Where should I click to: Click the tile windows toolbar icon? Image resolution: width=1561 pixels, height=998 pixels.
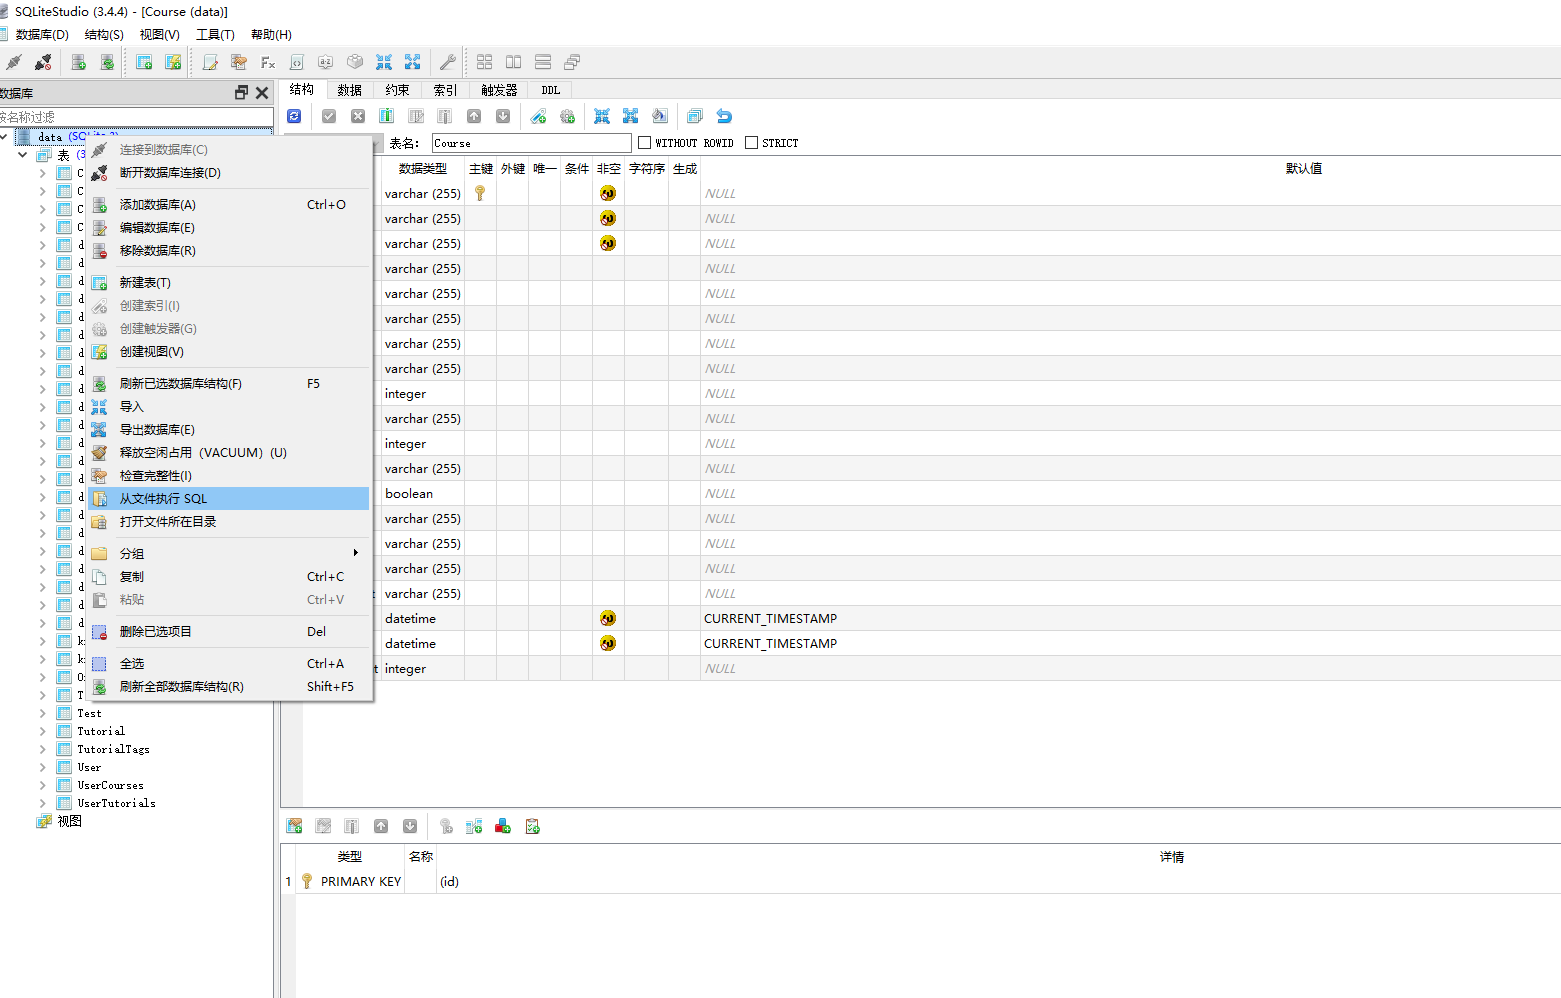point(484,62)
